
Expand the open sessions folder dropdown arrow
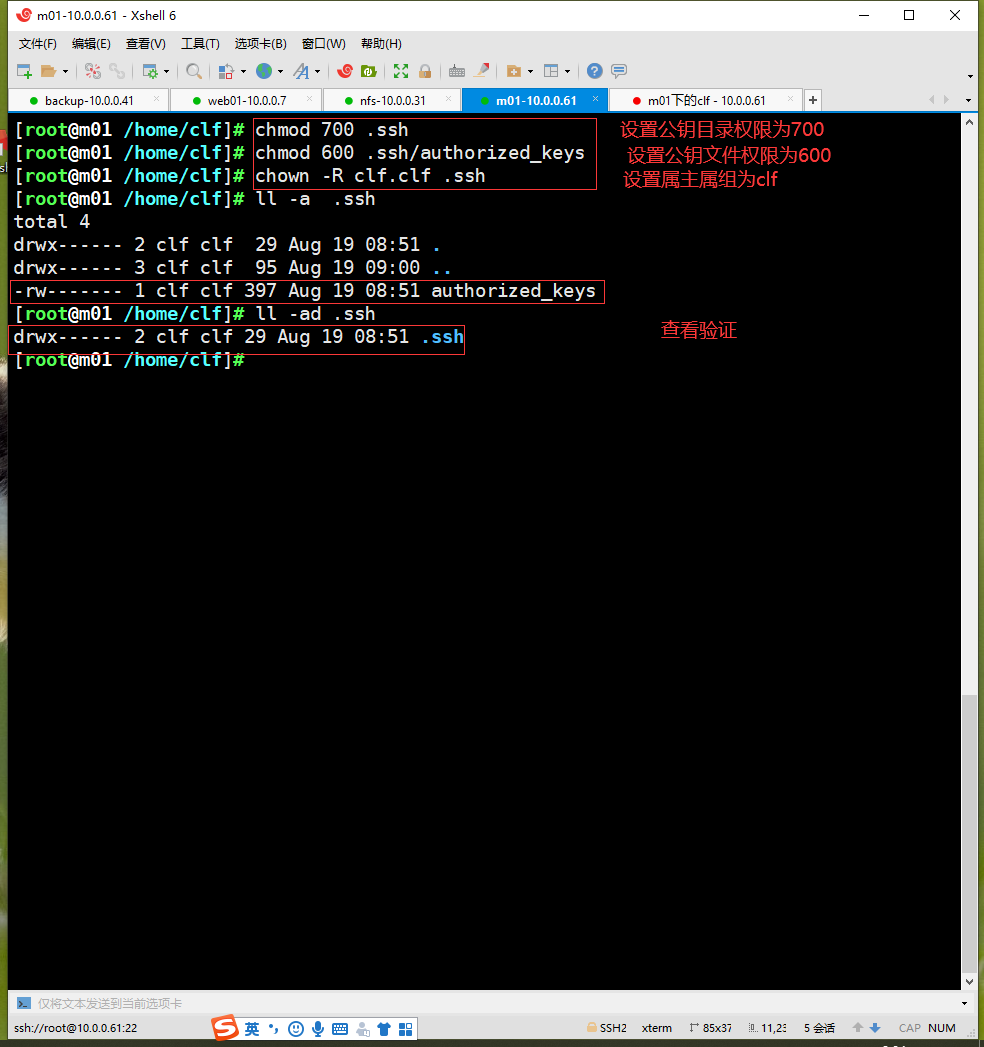click(x=65, y=71)
